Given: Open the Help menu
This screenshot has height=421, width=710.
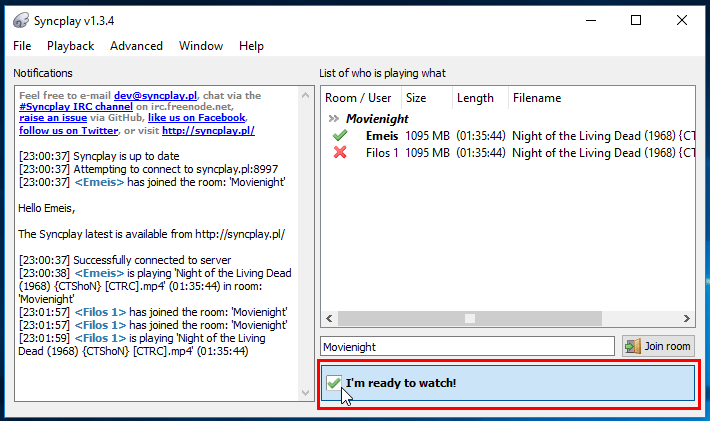Looking at the screenshot, I should (x=251, y=46).
